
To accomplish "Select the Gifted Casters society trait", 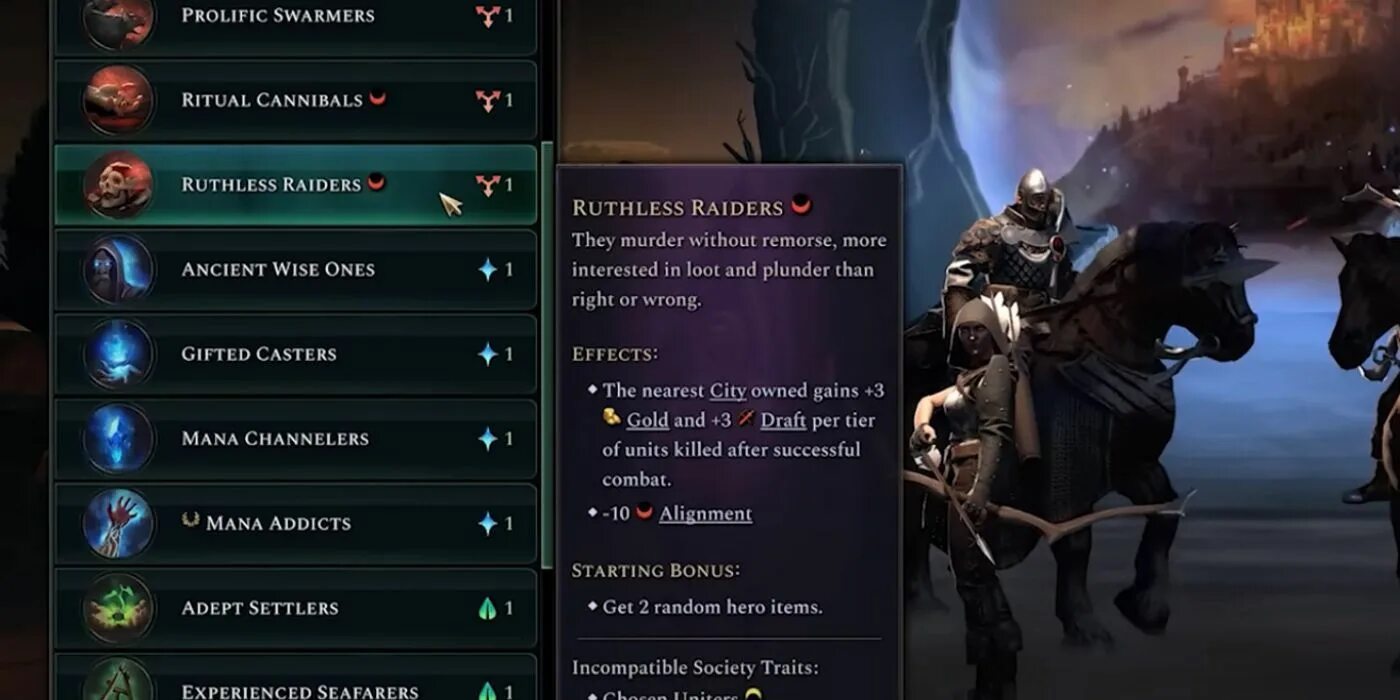I will click(295, 354).
